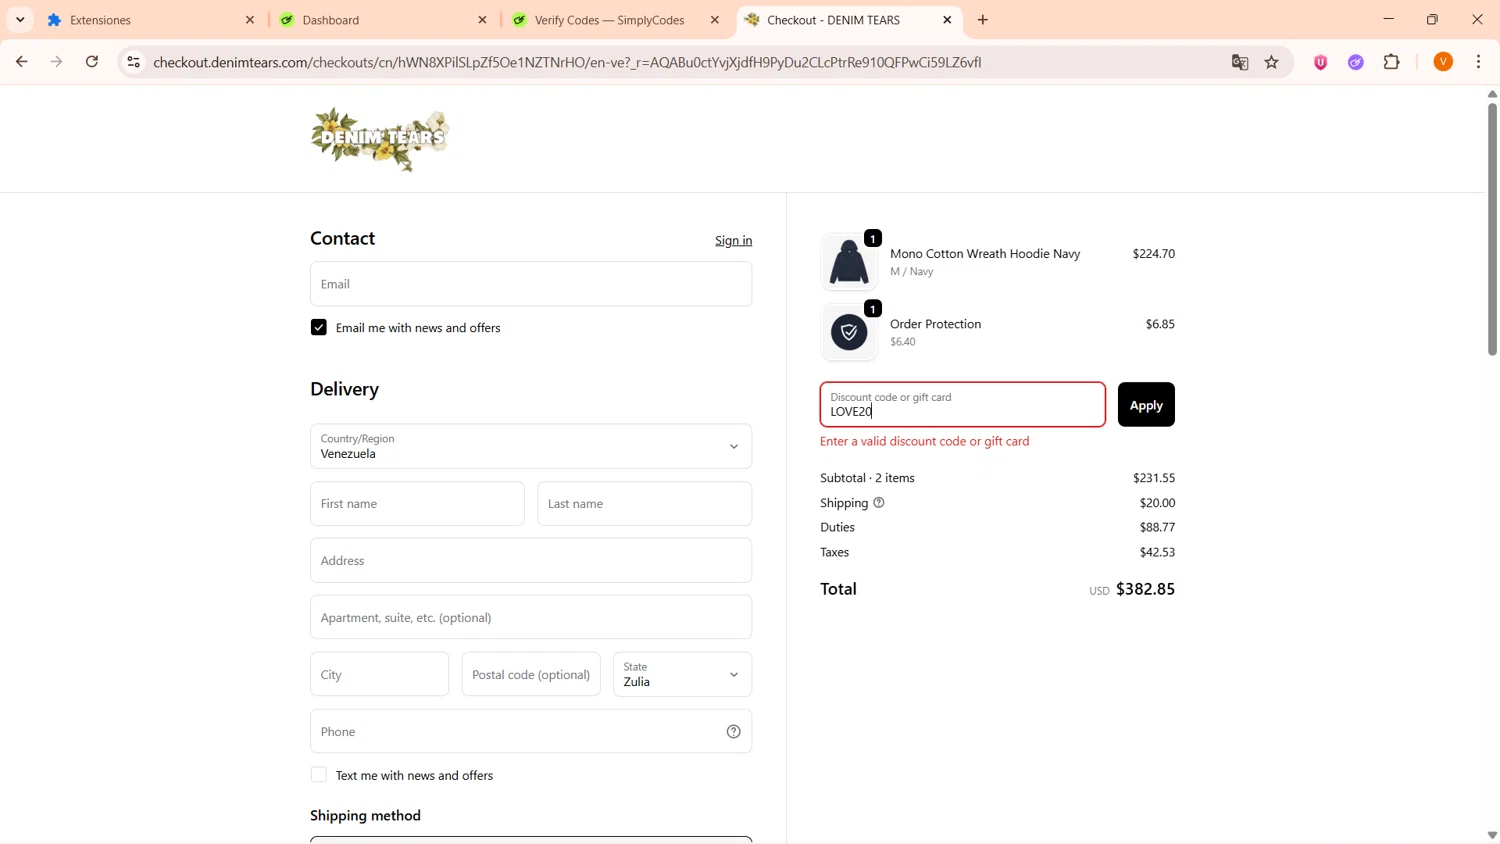Click the phone help question icon
Viewport: 1500px width, 844px height.
pyautogui.click(x=733, y=732)
